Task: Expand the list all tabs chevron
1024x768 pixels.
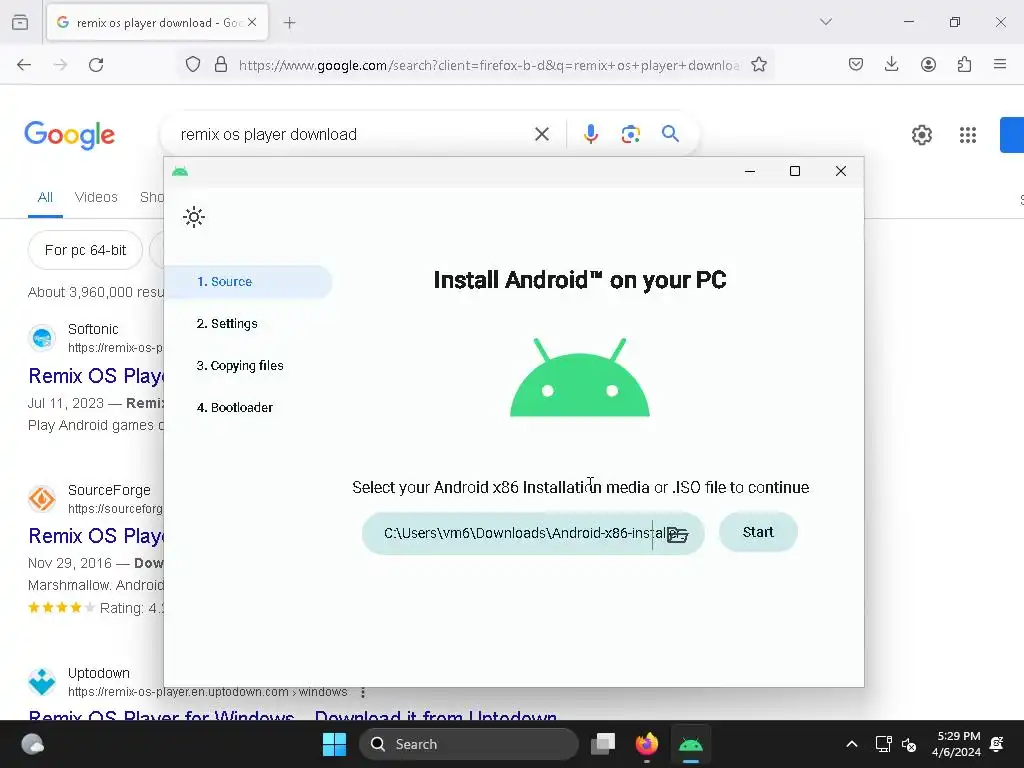Action: point(825,22)
